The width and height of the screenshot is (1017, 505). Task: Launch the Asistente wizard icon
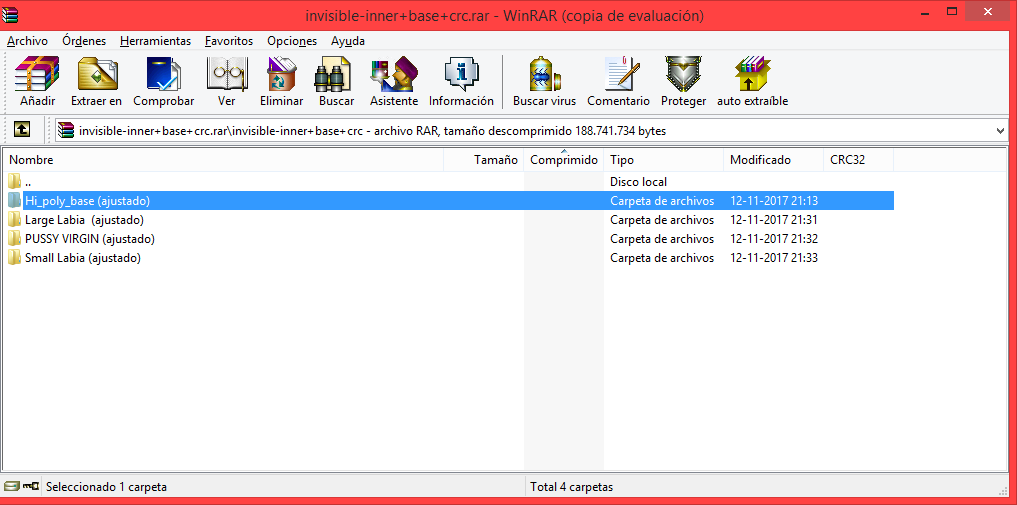pyautogui.click(x=393, y=80)
